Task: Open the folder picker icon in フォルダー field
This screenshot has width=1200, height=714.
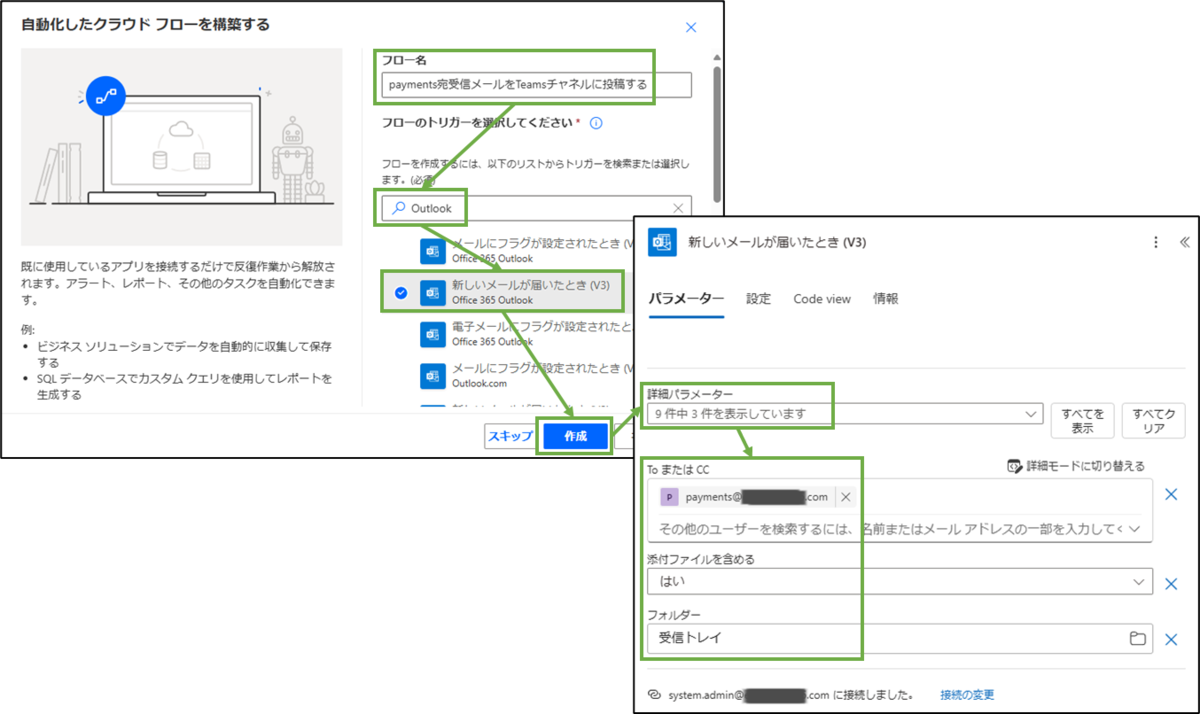Action: (1137, 638)
